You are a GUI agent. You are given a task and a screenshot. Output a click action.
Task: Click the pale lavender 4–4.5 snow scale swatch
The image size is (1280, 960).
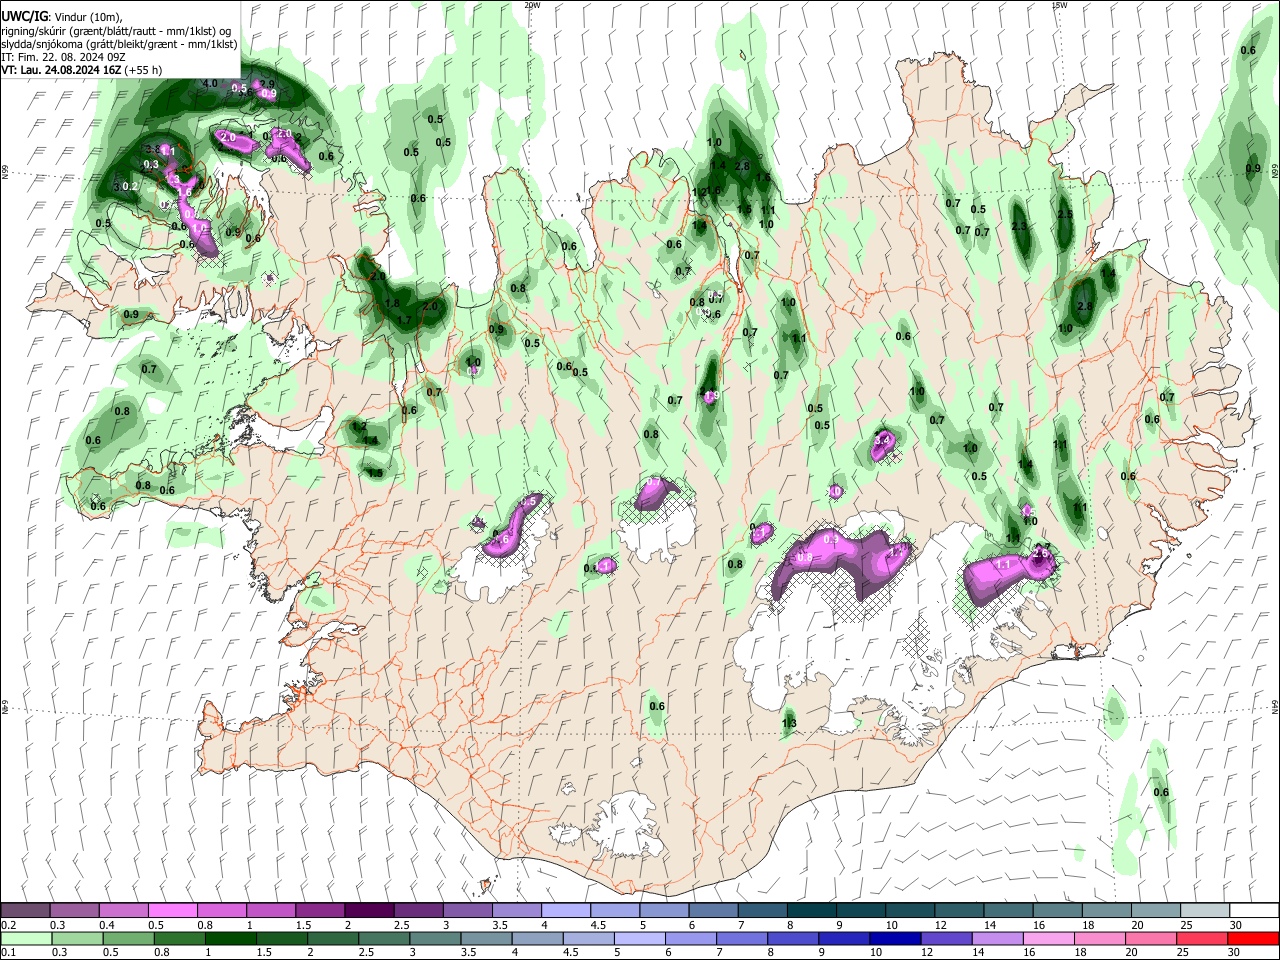[565, 911]
